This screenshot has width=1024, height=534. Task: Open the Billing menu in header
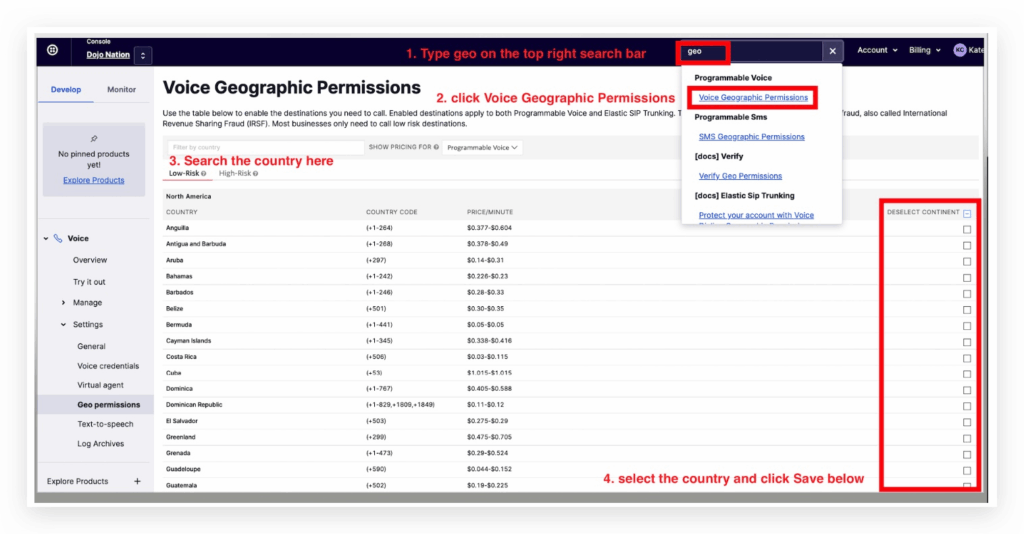point(923,50)
